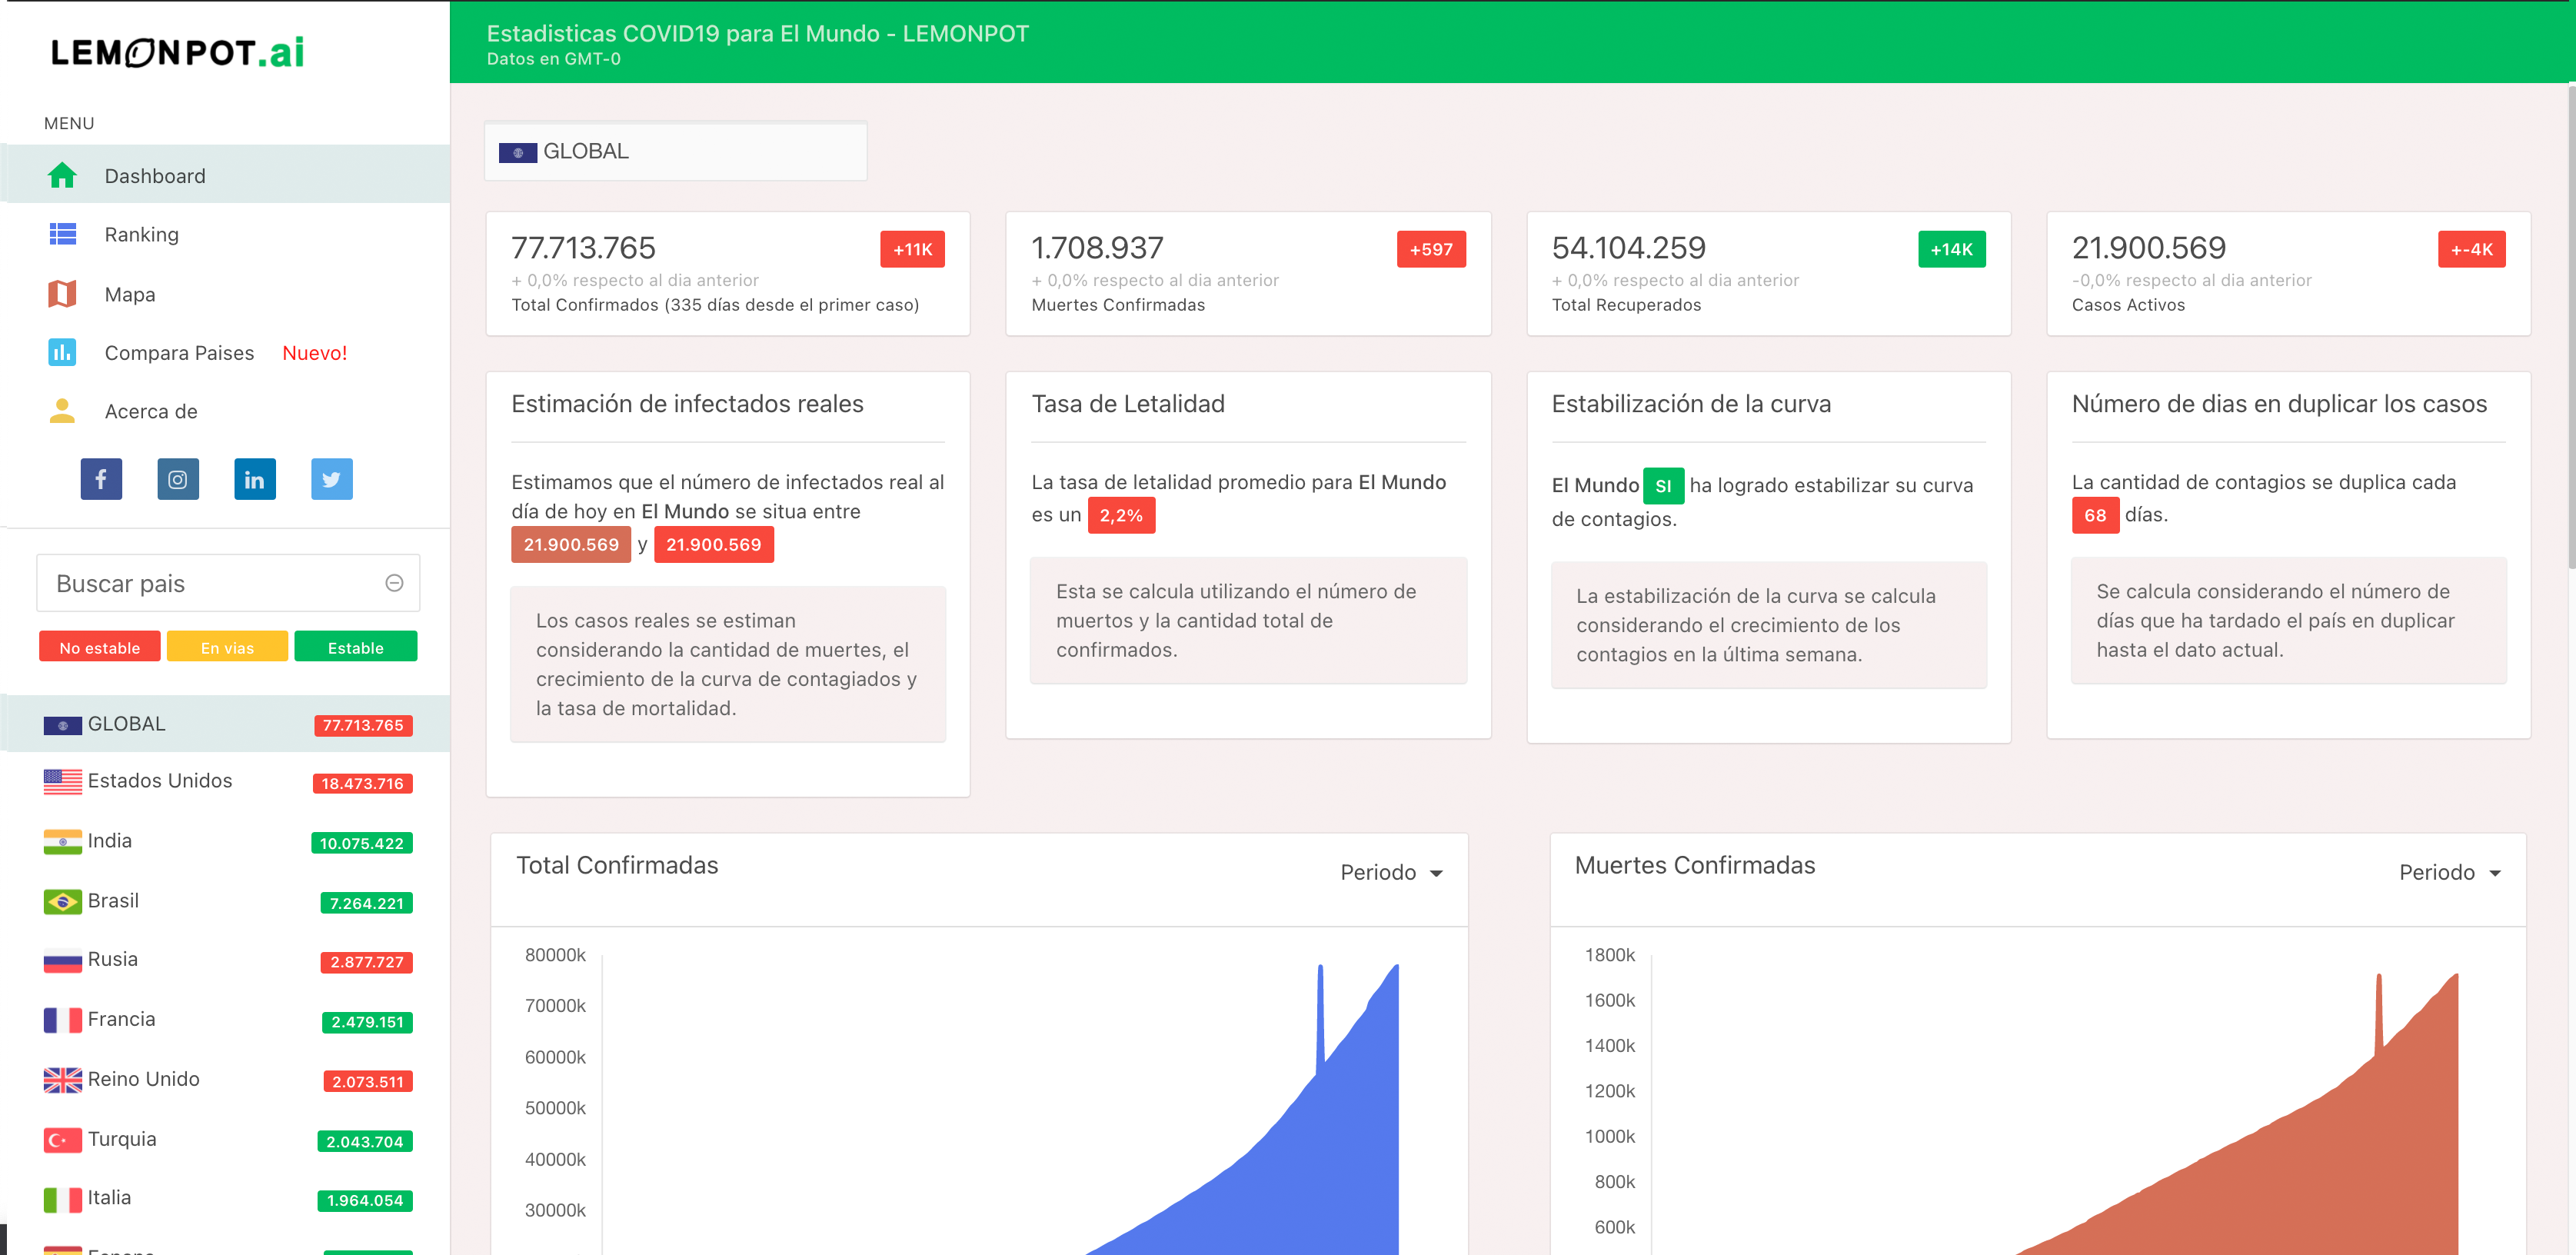Viewport: 2576px width, 1255px height.
Task: Open the LinkedIn social link
Action: point(255,479)
